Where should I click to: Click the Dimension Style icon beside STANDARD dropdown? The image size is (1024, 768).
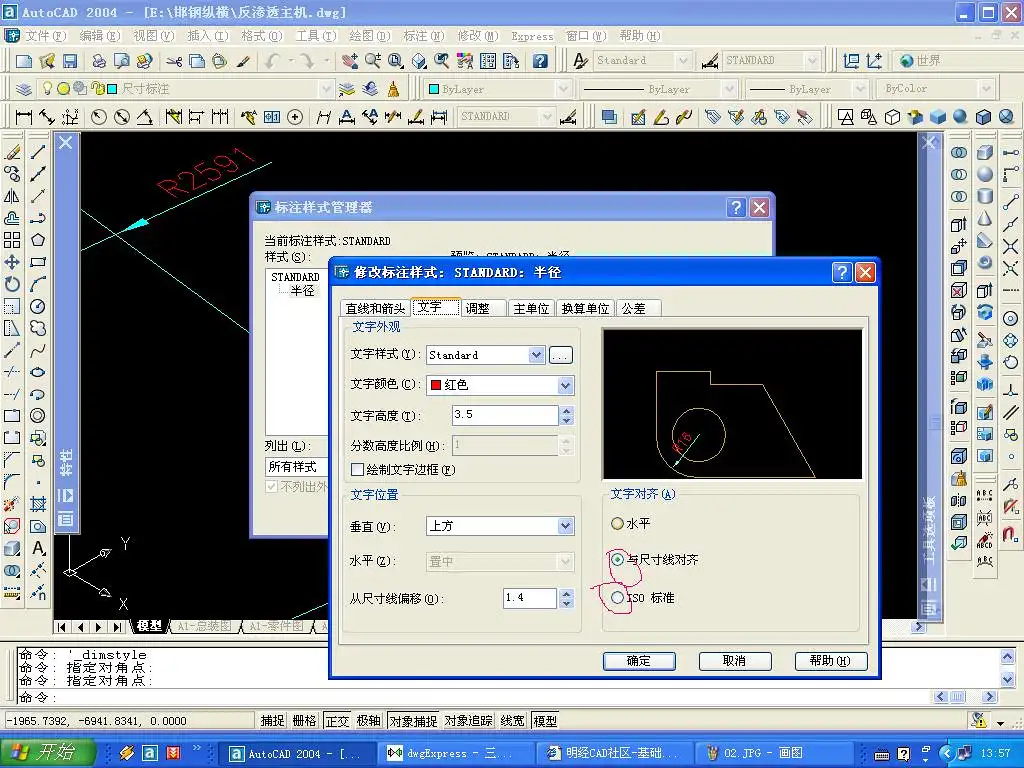[x=568, y=117]
